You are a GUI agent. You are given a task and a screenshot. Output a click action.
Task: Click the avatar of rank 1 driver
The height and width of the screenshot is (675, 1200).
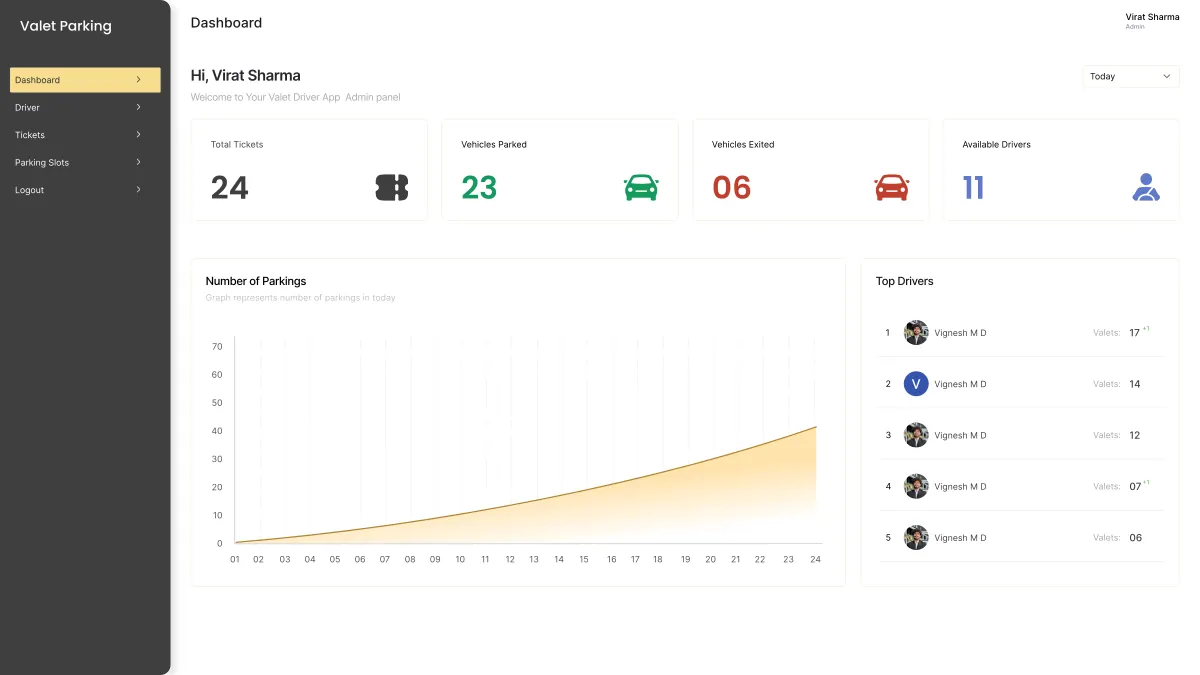[x=916, y=333]
